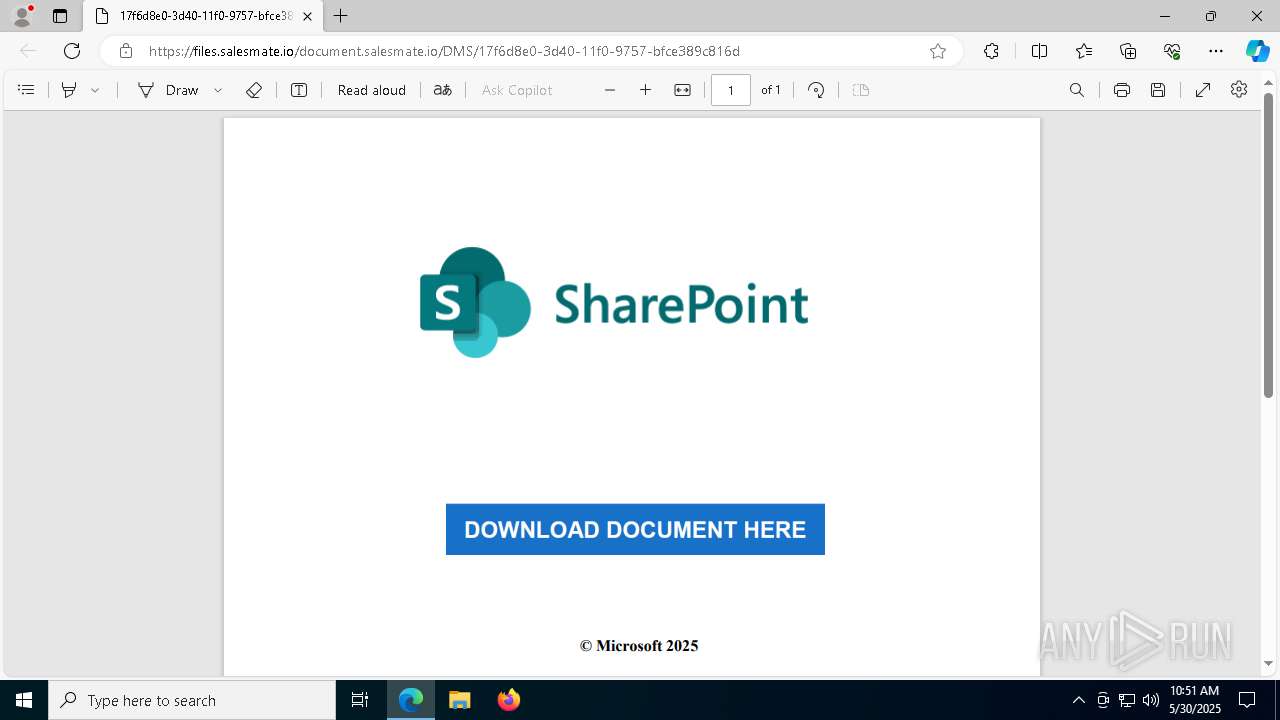This screenshot has height=720, width=1280.
Task: Open File Explorer from taskbar
Action: (x=459, y=700)
